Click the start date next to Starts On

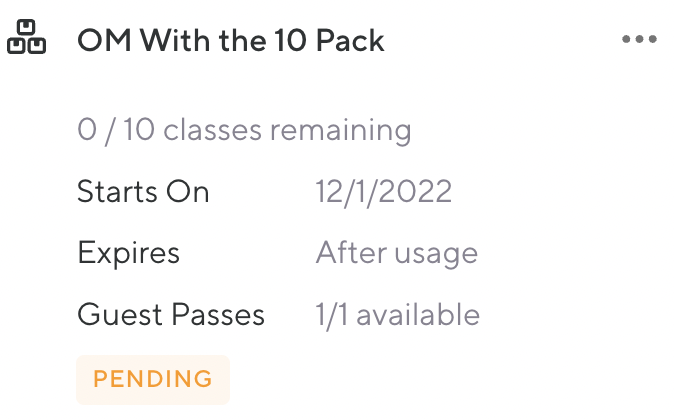(x=384, y=192)
